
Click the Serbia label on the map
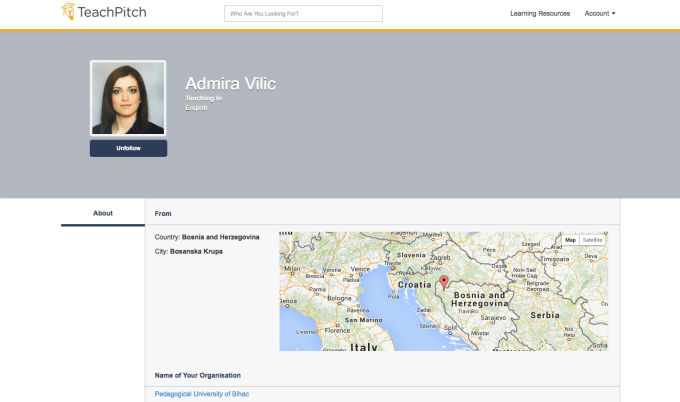point(545,314)
